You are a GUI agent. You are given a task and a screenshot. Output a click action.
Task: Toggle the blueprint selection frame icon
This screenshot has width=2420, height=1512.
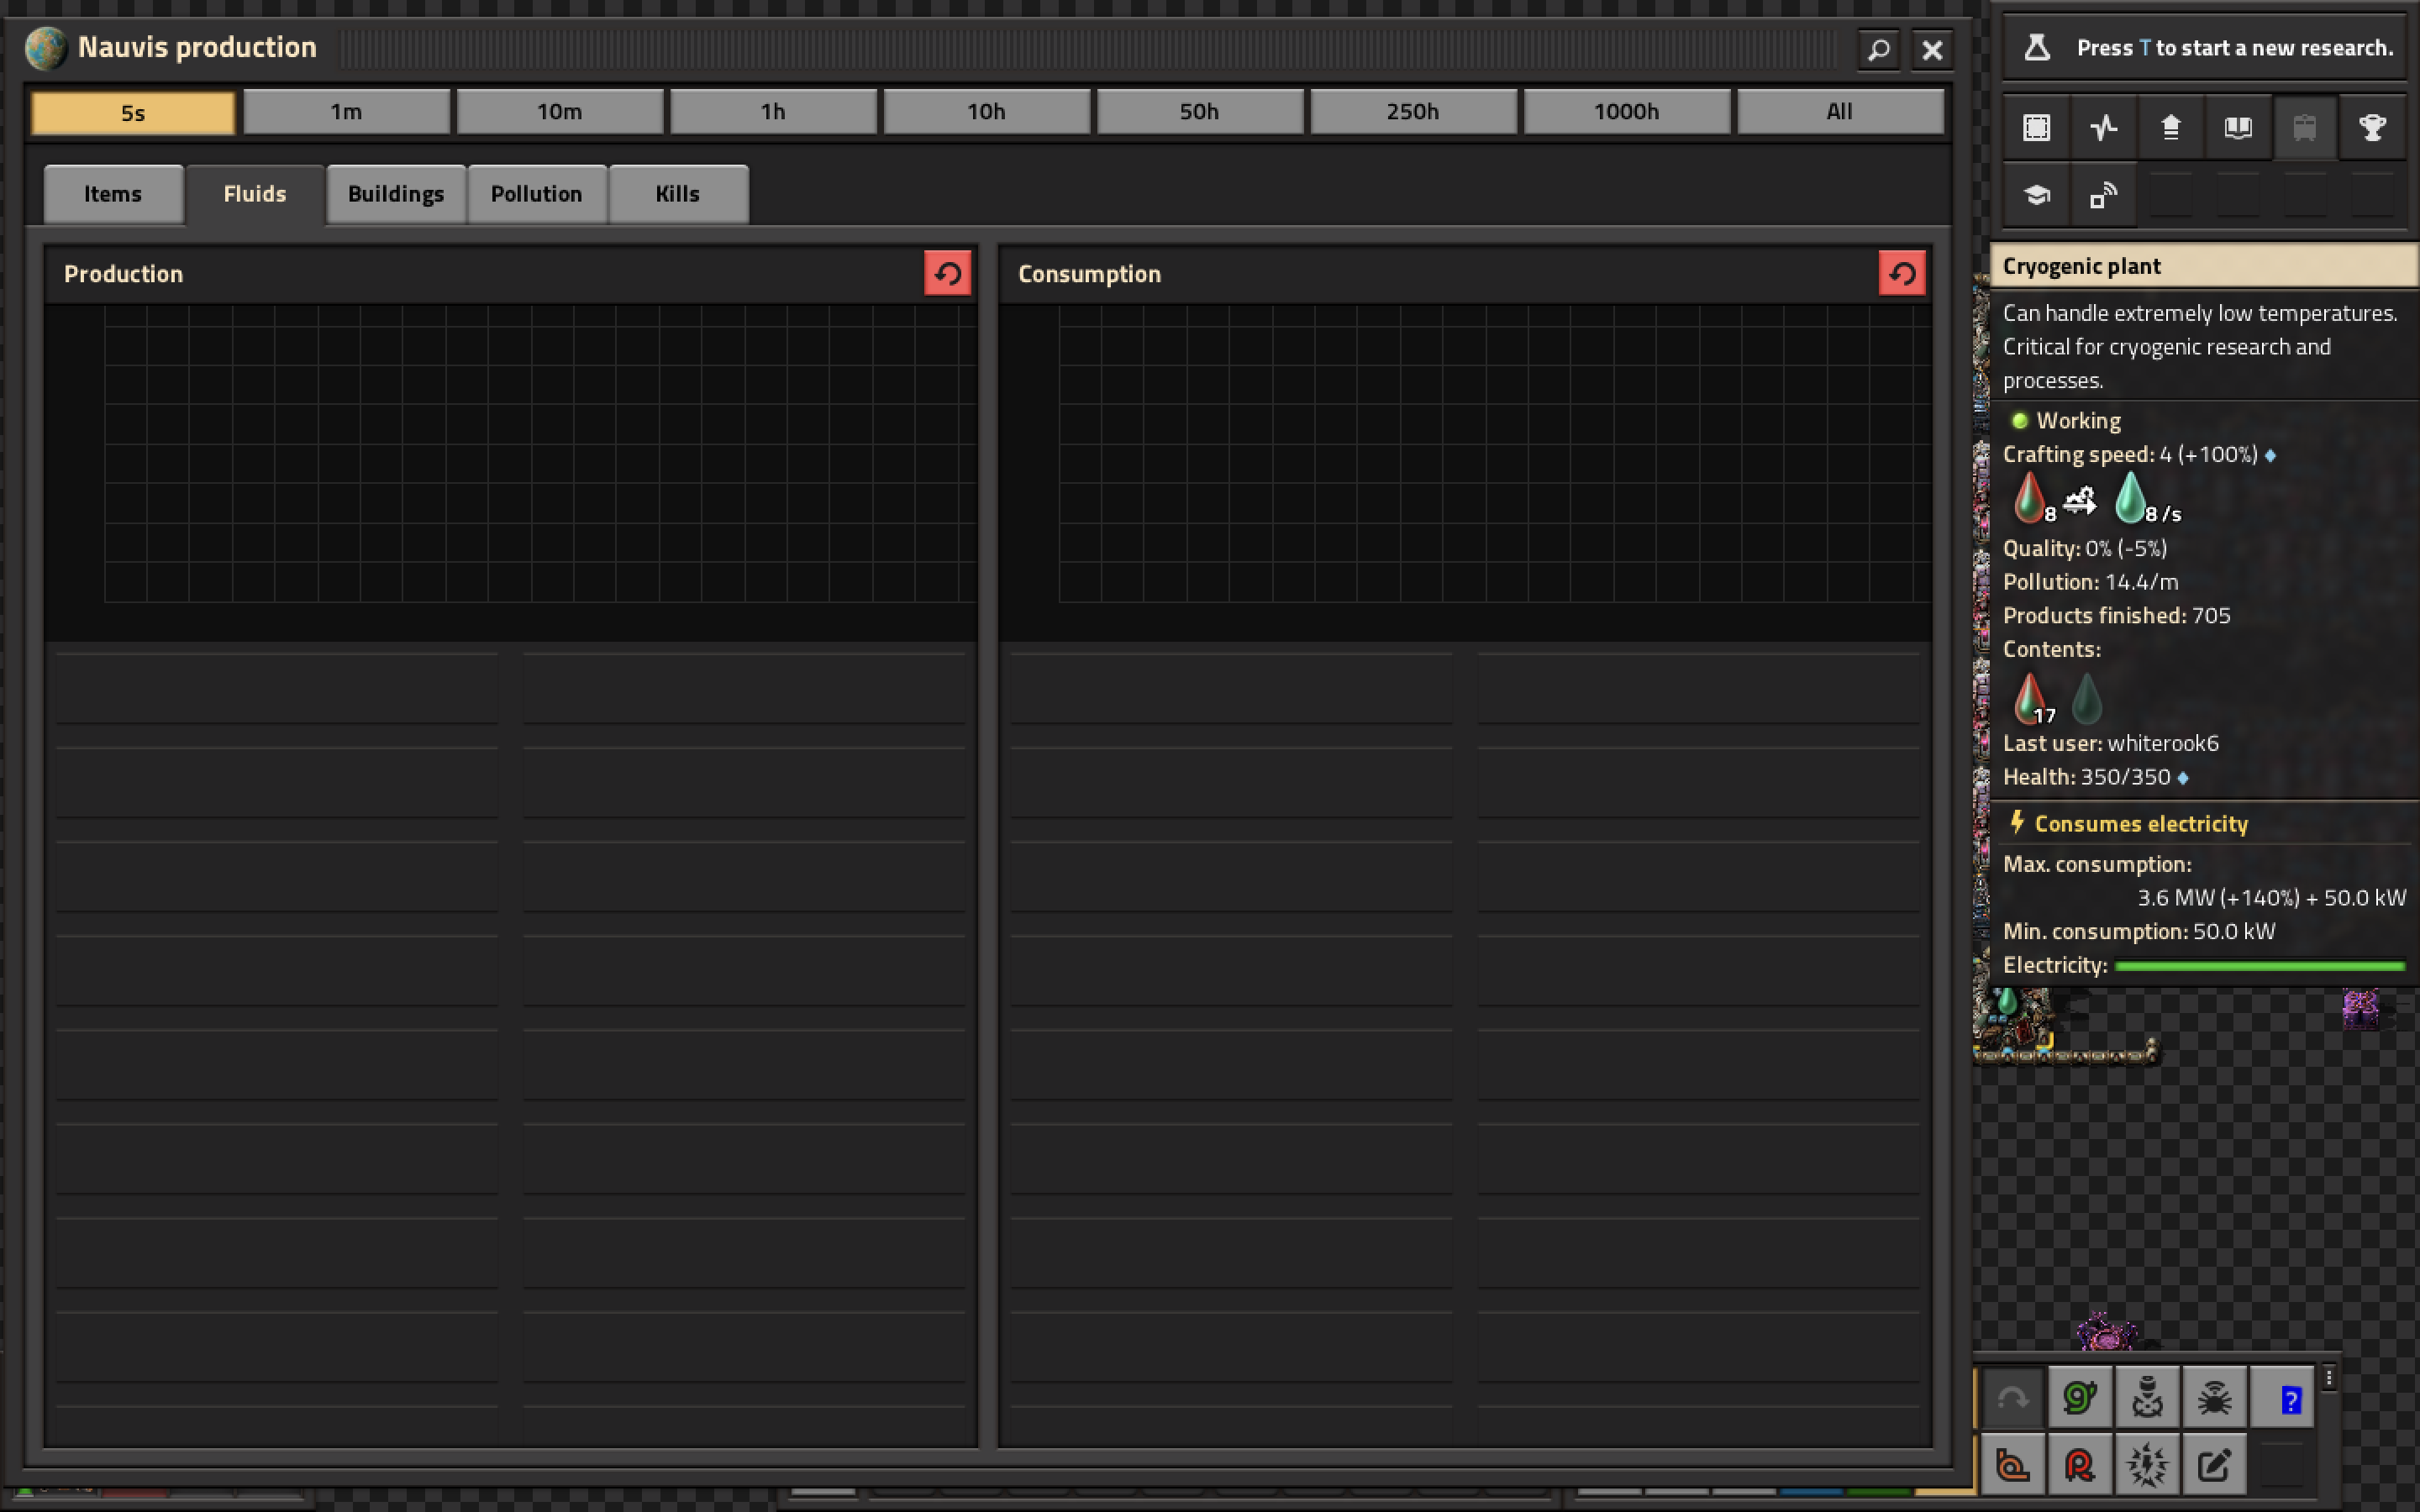click(x=2036, y=127)
